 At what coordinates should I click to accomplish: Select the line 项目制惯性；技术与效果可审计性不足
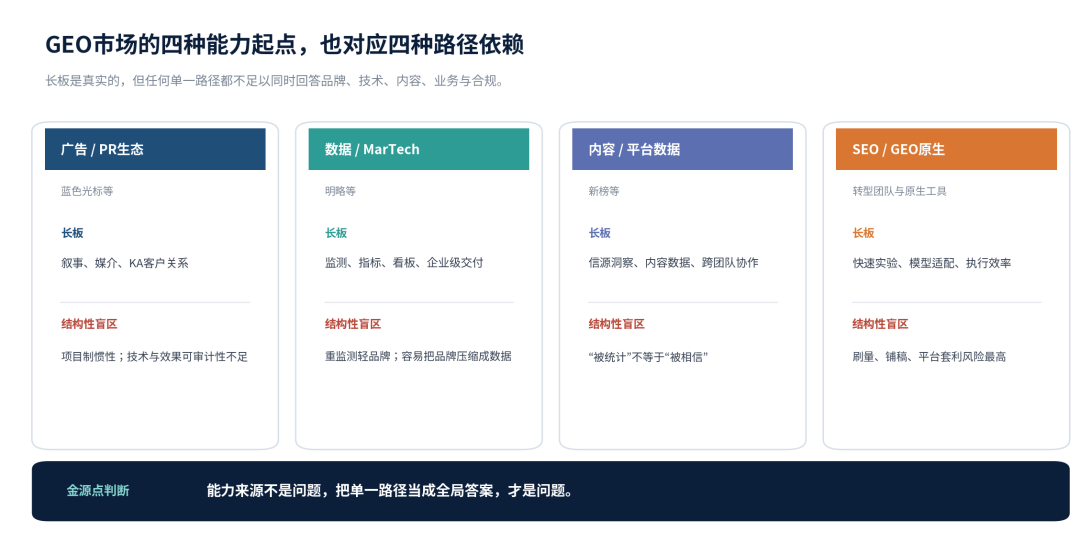[x=154, y=356]
